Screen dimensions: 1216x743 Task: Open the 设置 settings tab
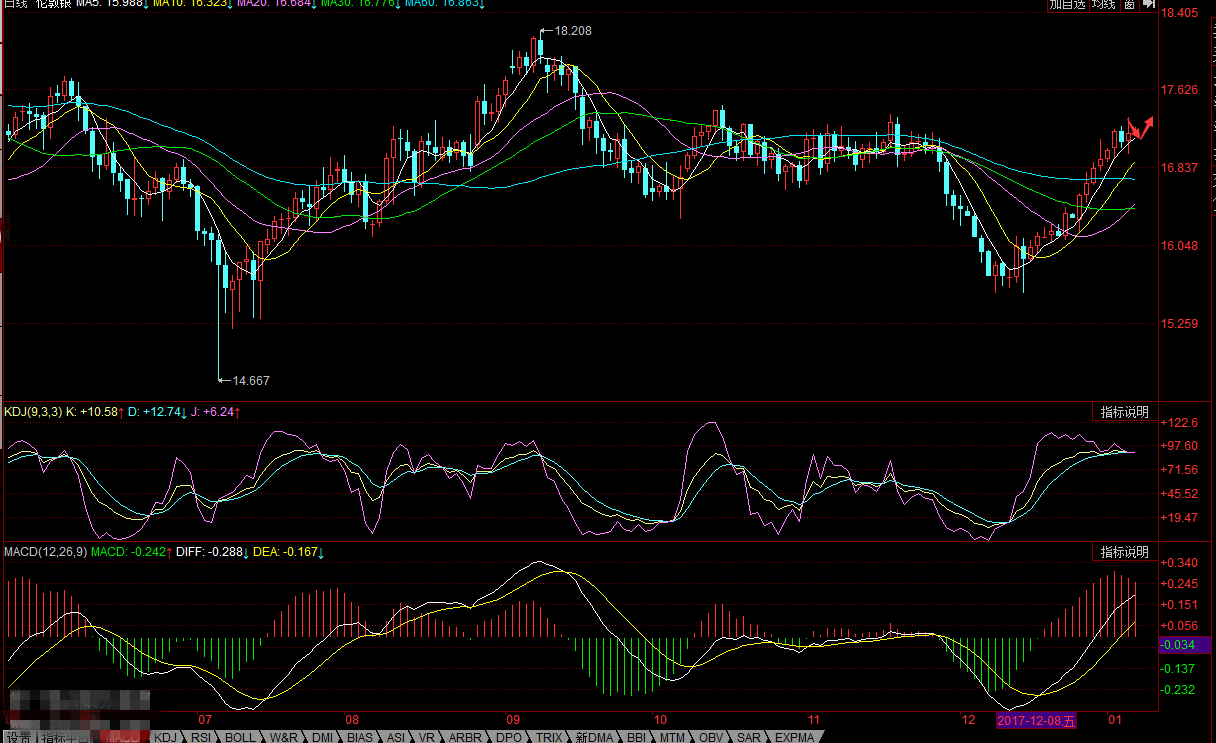[17, 737]
